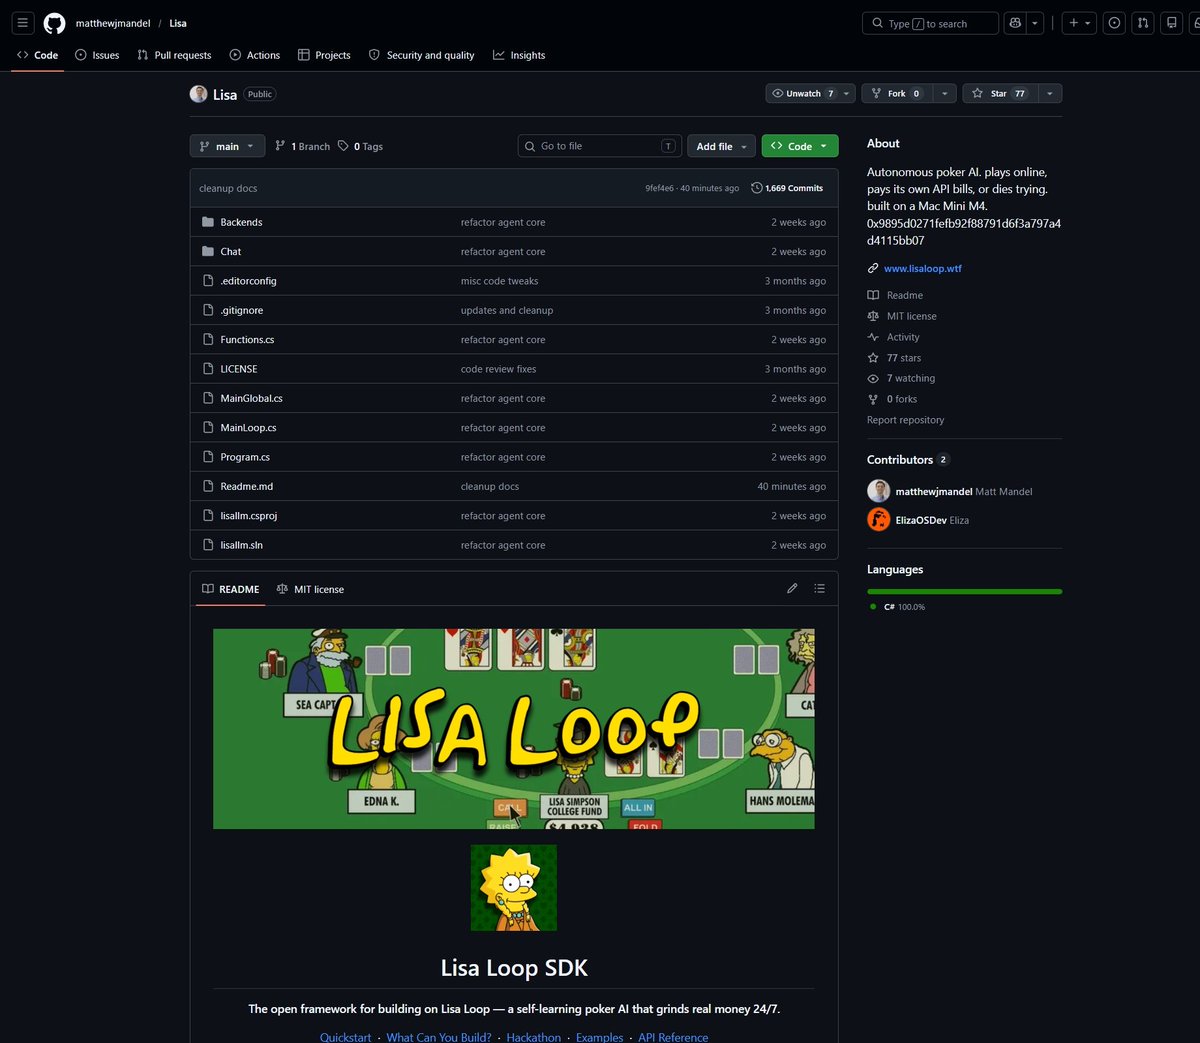Open the main branch selector dropdown
This screenshot has width=1200, height=1043.
coord(227,146)
